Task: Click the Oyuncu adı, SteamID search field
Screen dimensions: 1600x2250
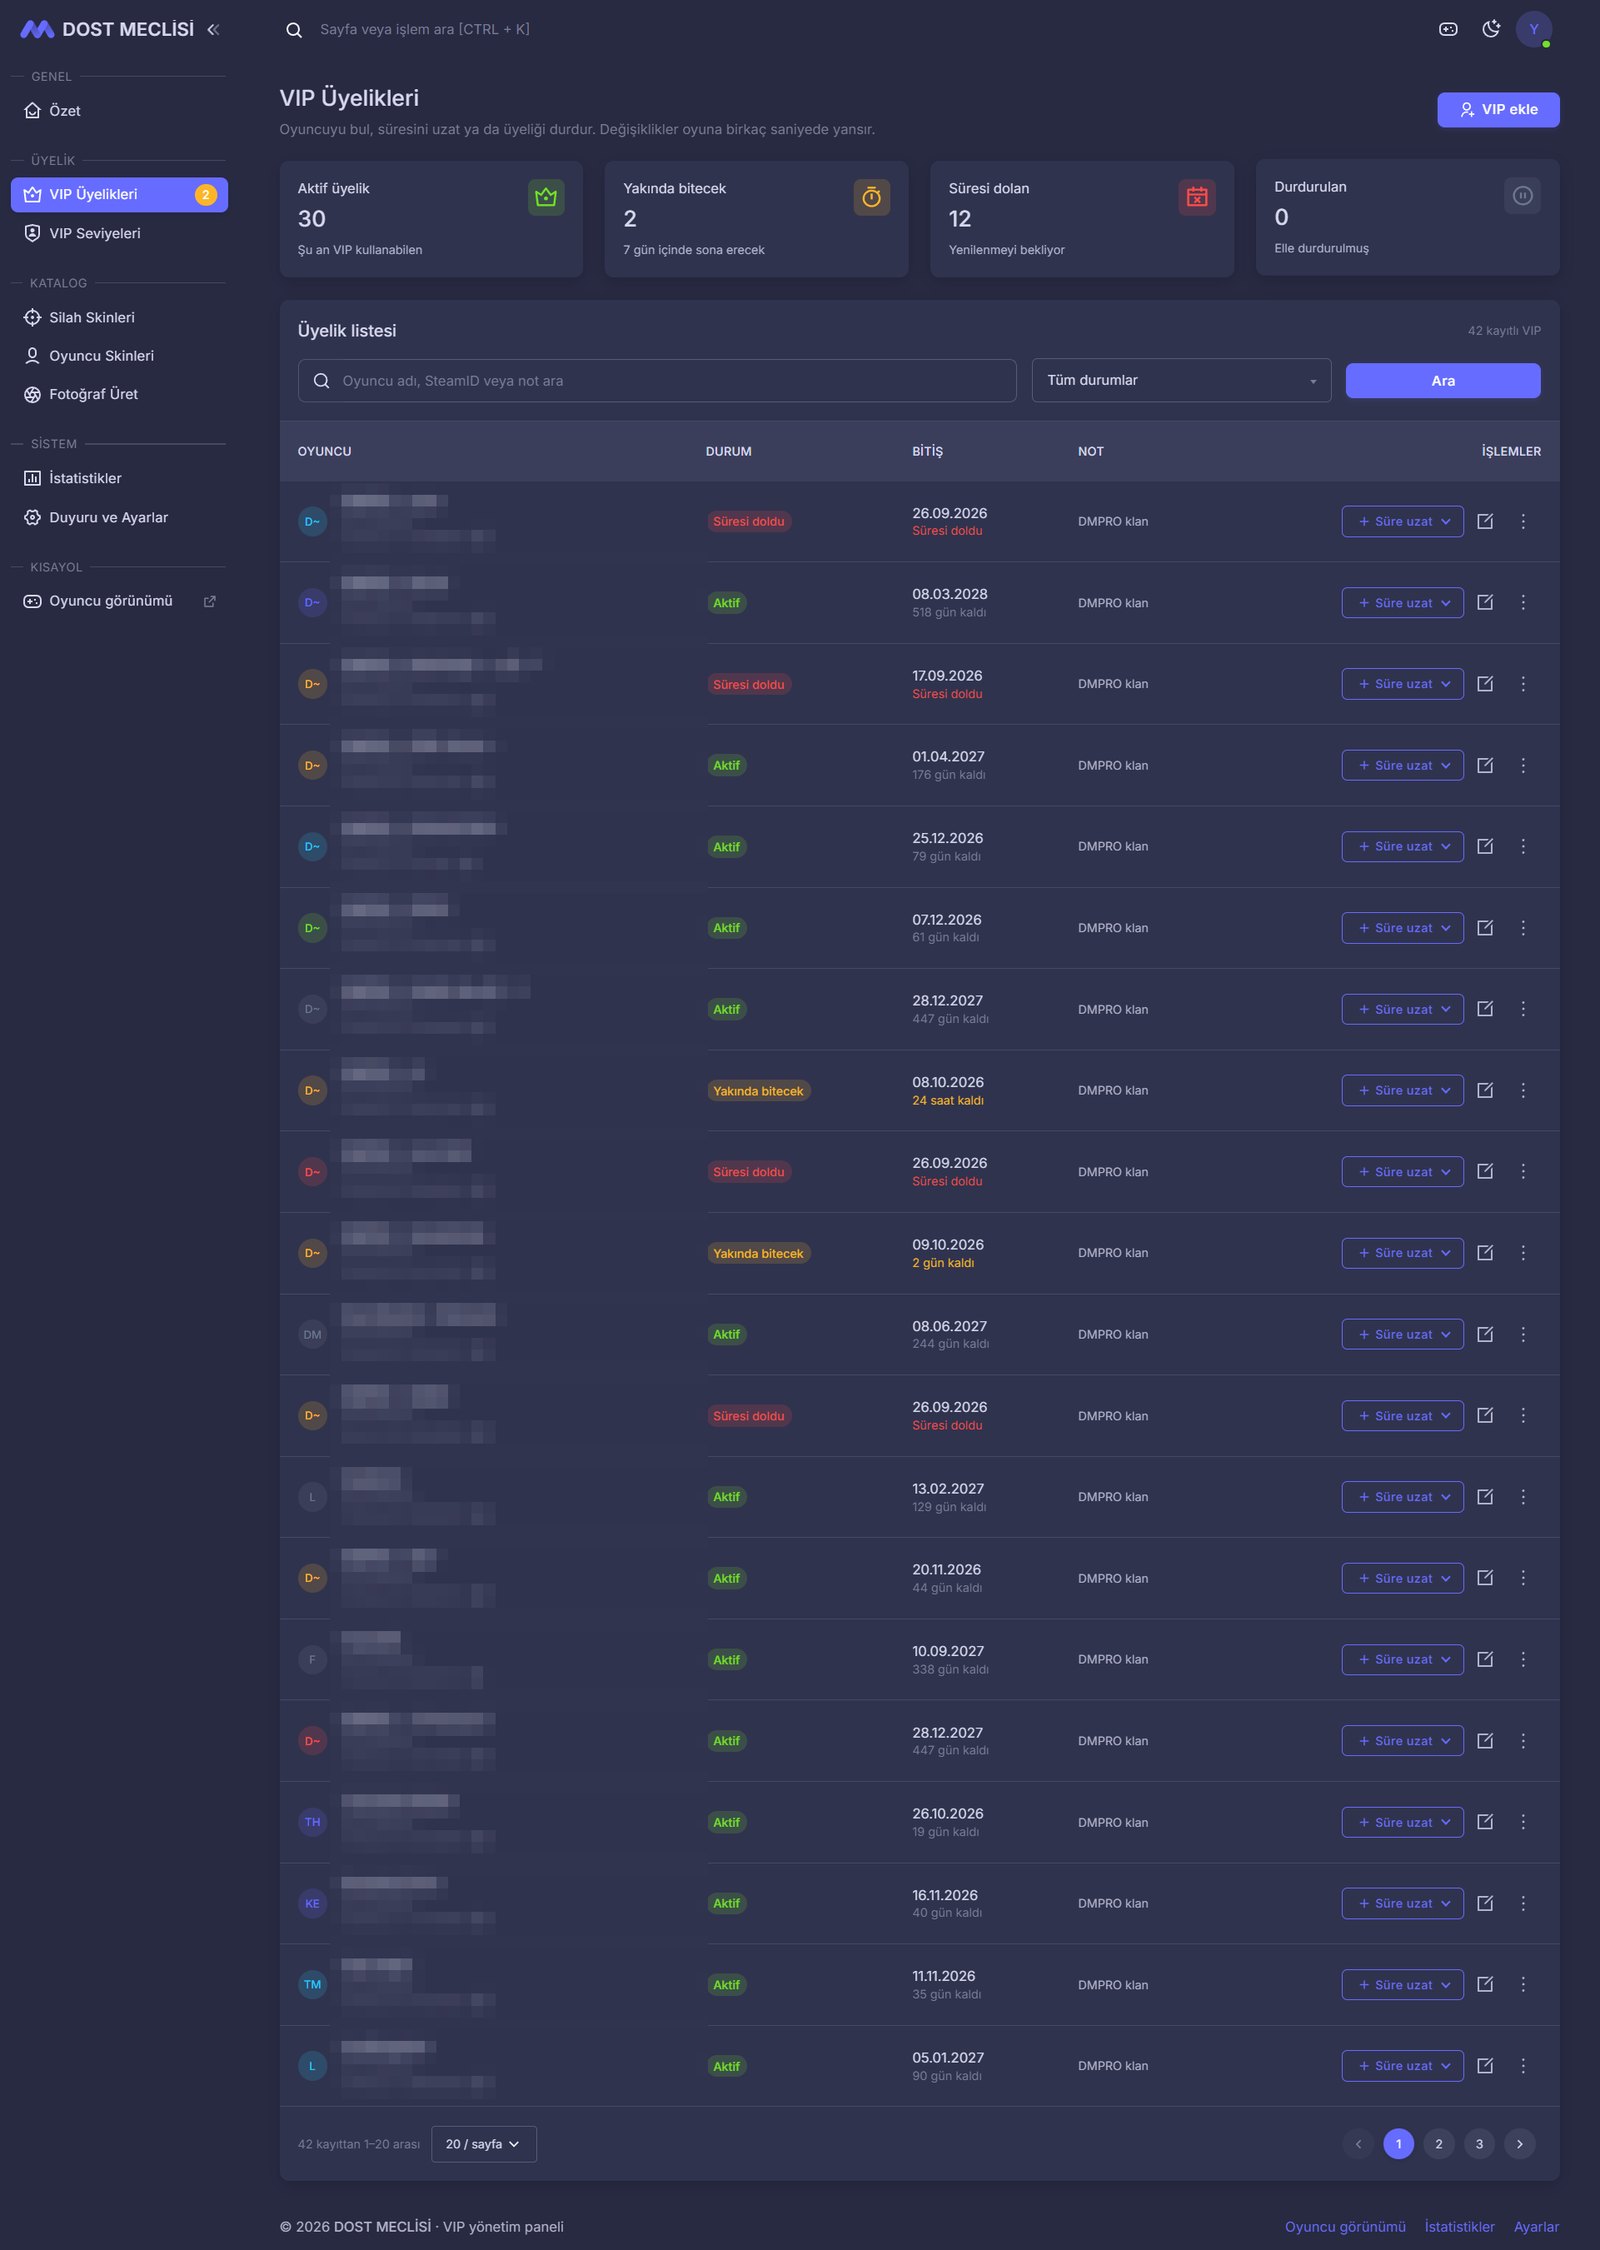Action: 657,380
